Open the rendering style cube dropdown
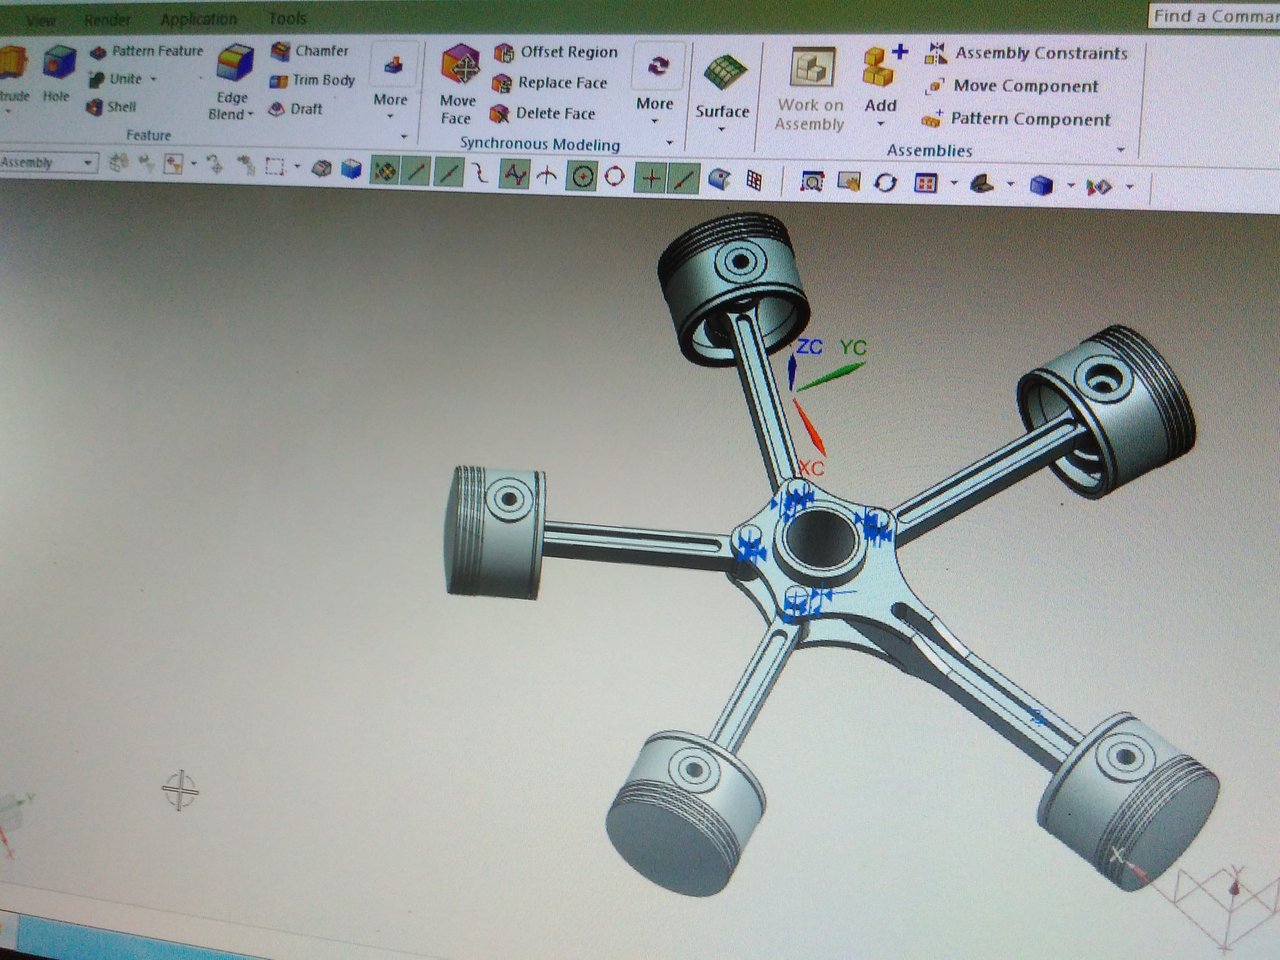The height and width of the screenshot is (960, 1280). [x=1070, y=186]
